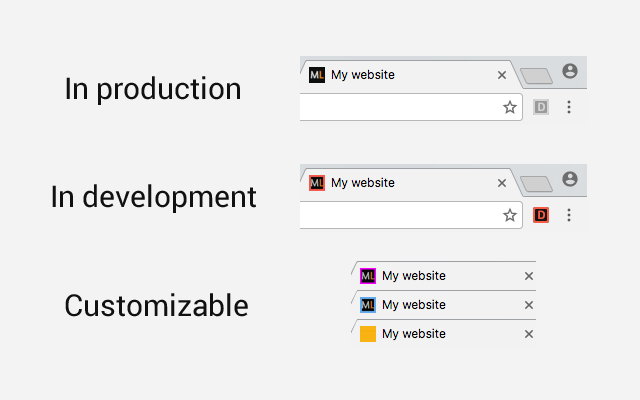Image resolution: width=640 pixels, height=400 pixels.
Task: Click the bookmark star in the production address bar
Action: [510, 107]
